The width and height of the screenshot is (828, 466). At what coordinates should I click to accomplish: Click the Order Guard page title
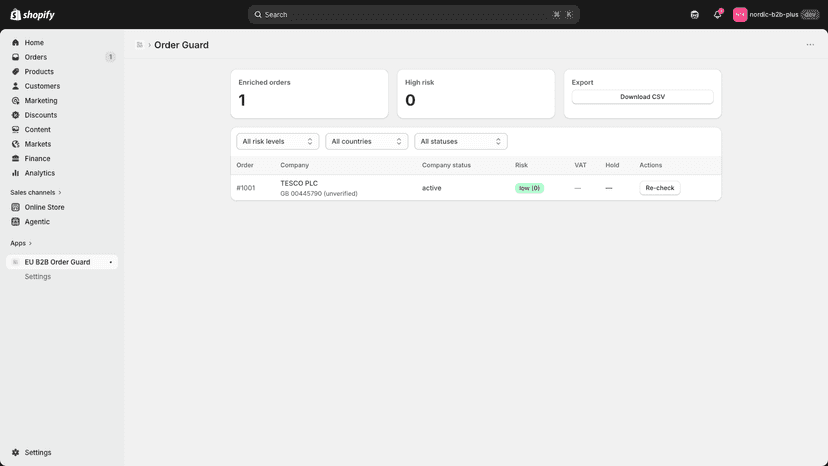(x=181, y=45)
